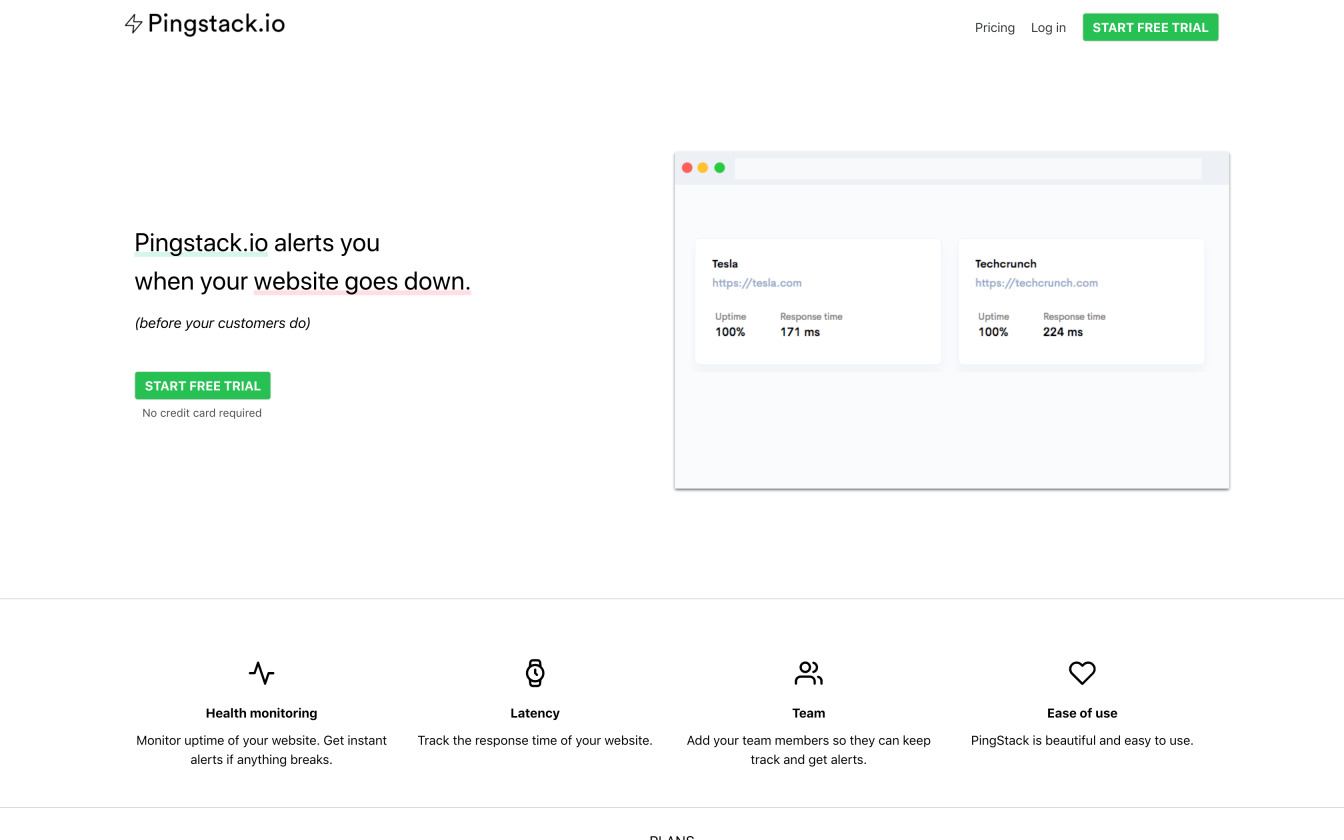Click the Team users icon

[808, 673]
